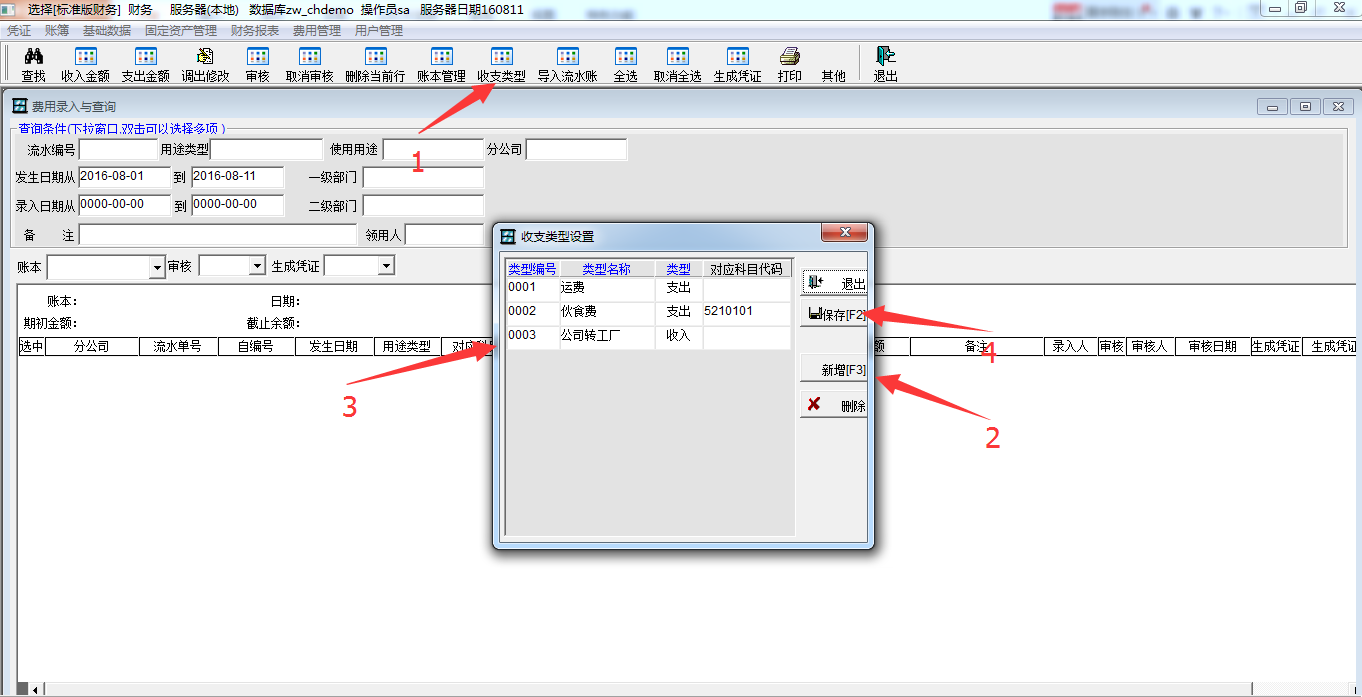Screen dimensions: 1362x697
Task: Open the 收支类型 settings tool
Action: coord(501,57)
